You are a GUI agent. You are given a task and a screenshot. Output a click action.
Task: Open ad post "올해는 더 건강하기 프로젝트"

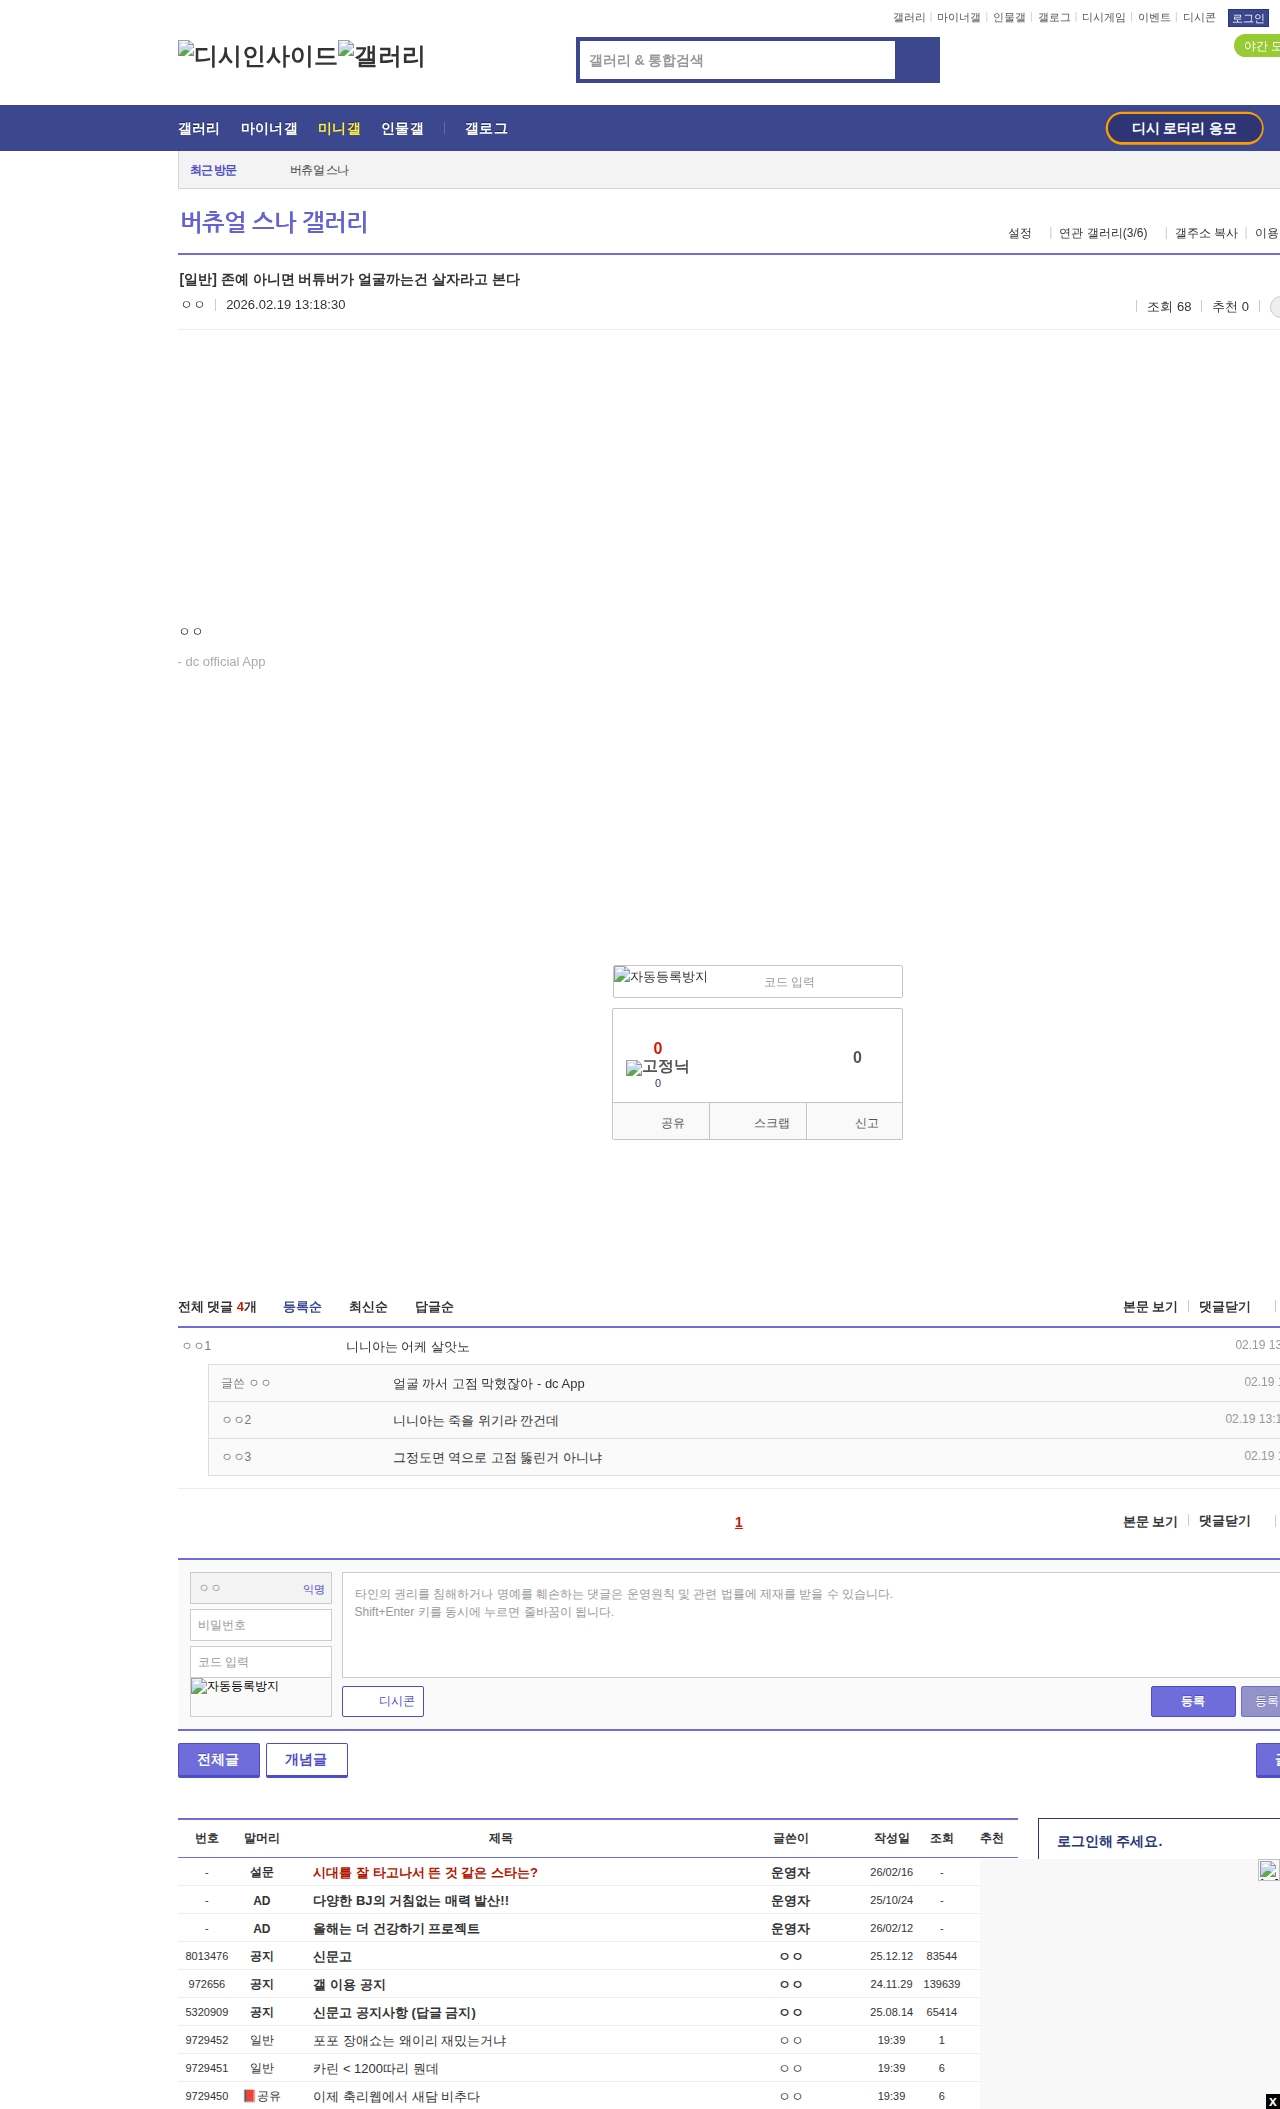tap(396, 1929)
